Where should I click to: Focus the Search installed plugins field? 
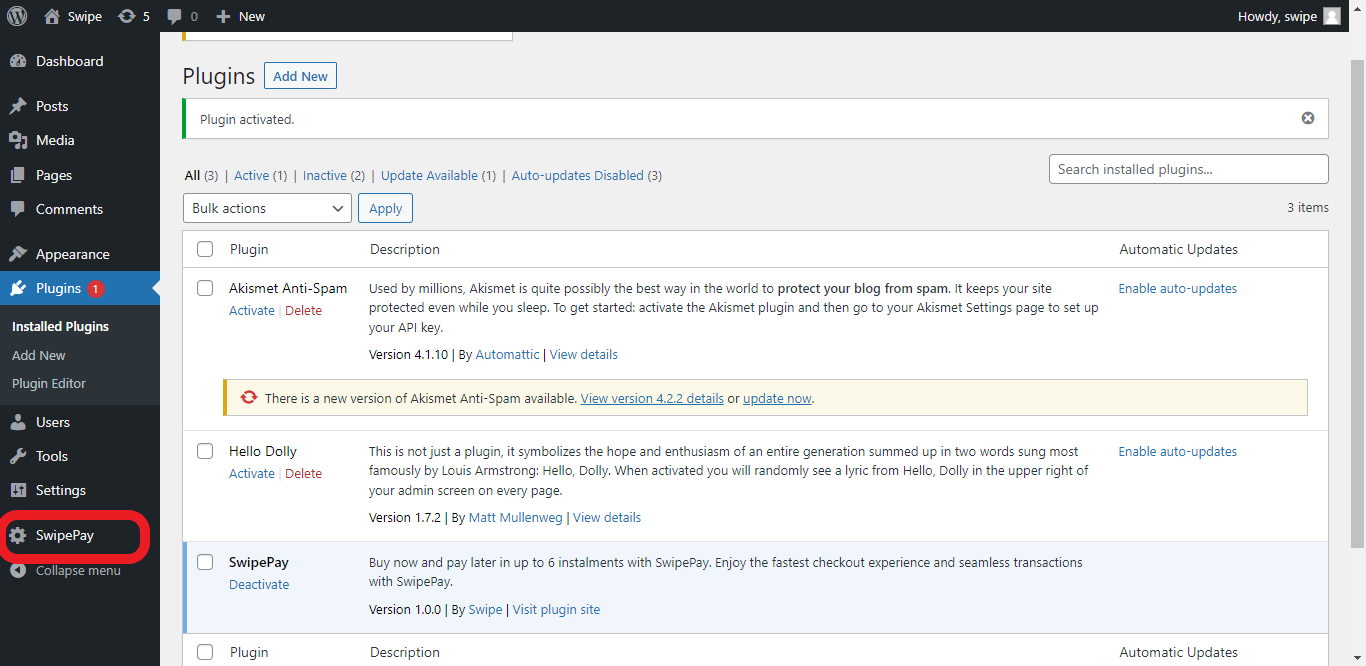click(x=1189, y=169)
